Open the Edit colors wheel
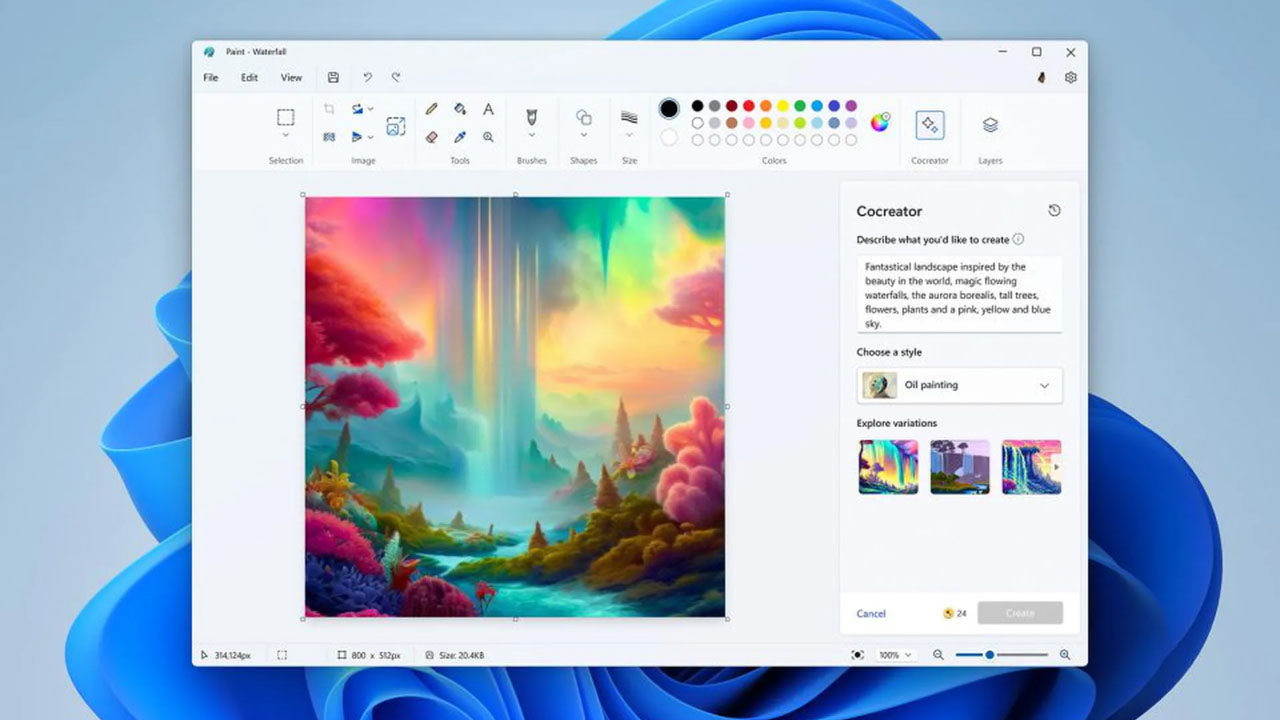The width and height of the screenshot is (1280, 720). point(880,122)
